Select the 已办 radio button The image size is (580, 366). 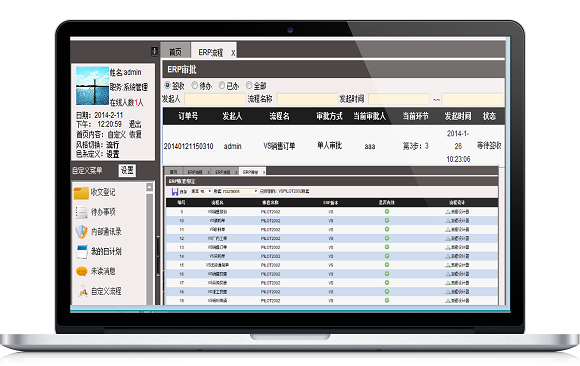222,85
